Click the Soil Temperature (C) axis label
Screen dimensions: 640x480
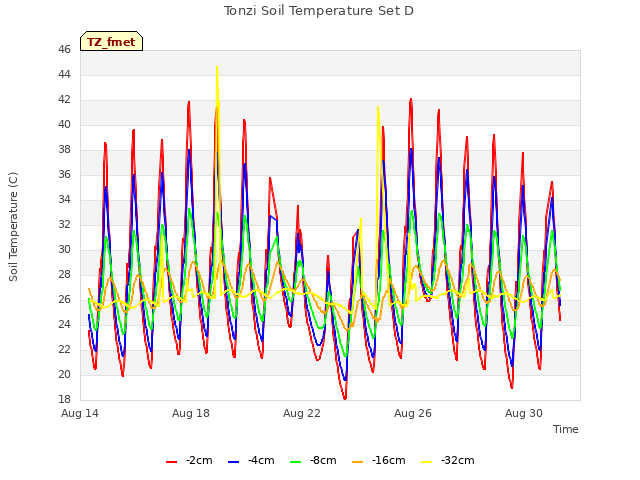[x=13, y=227]
